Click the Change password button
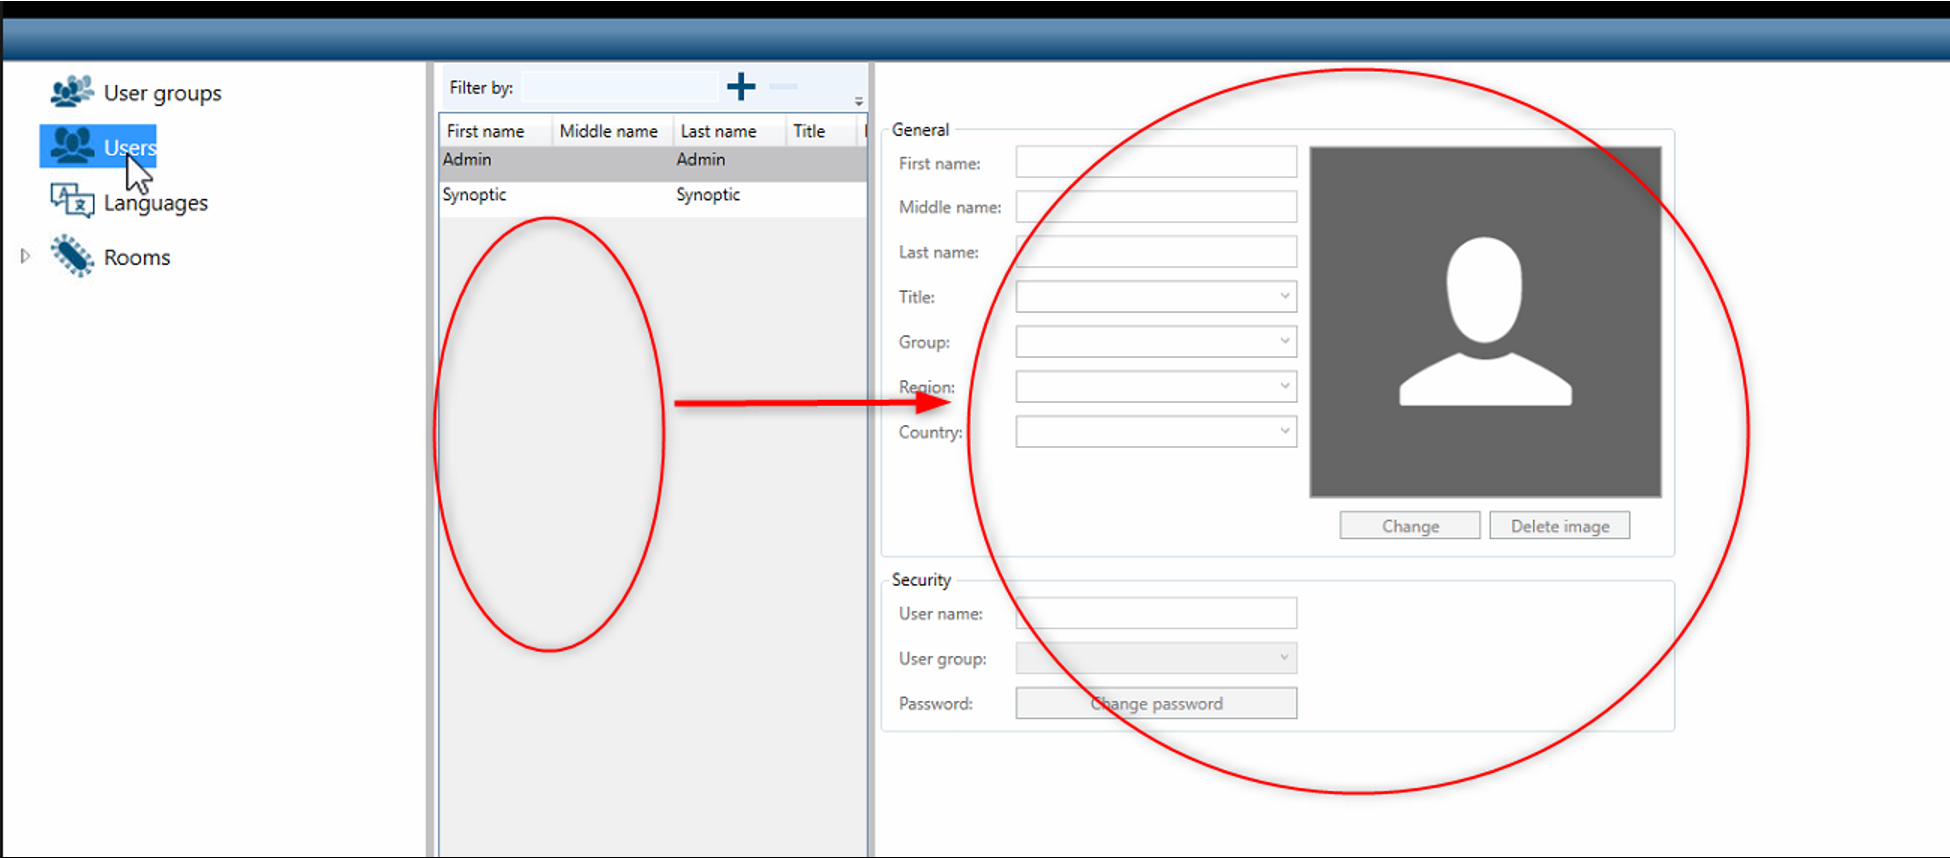Viewport: 1950px width, 858px height. (x=1156, y=703)
